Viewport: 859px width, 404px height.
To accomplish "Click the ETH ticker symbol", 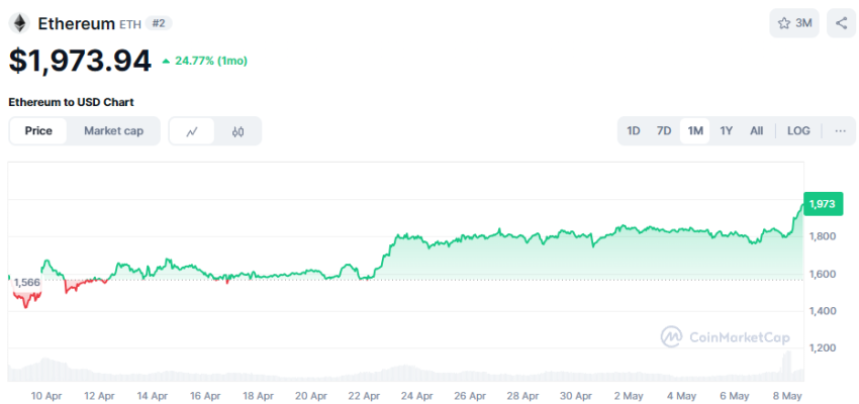I will [x=130, y=24].
